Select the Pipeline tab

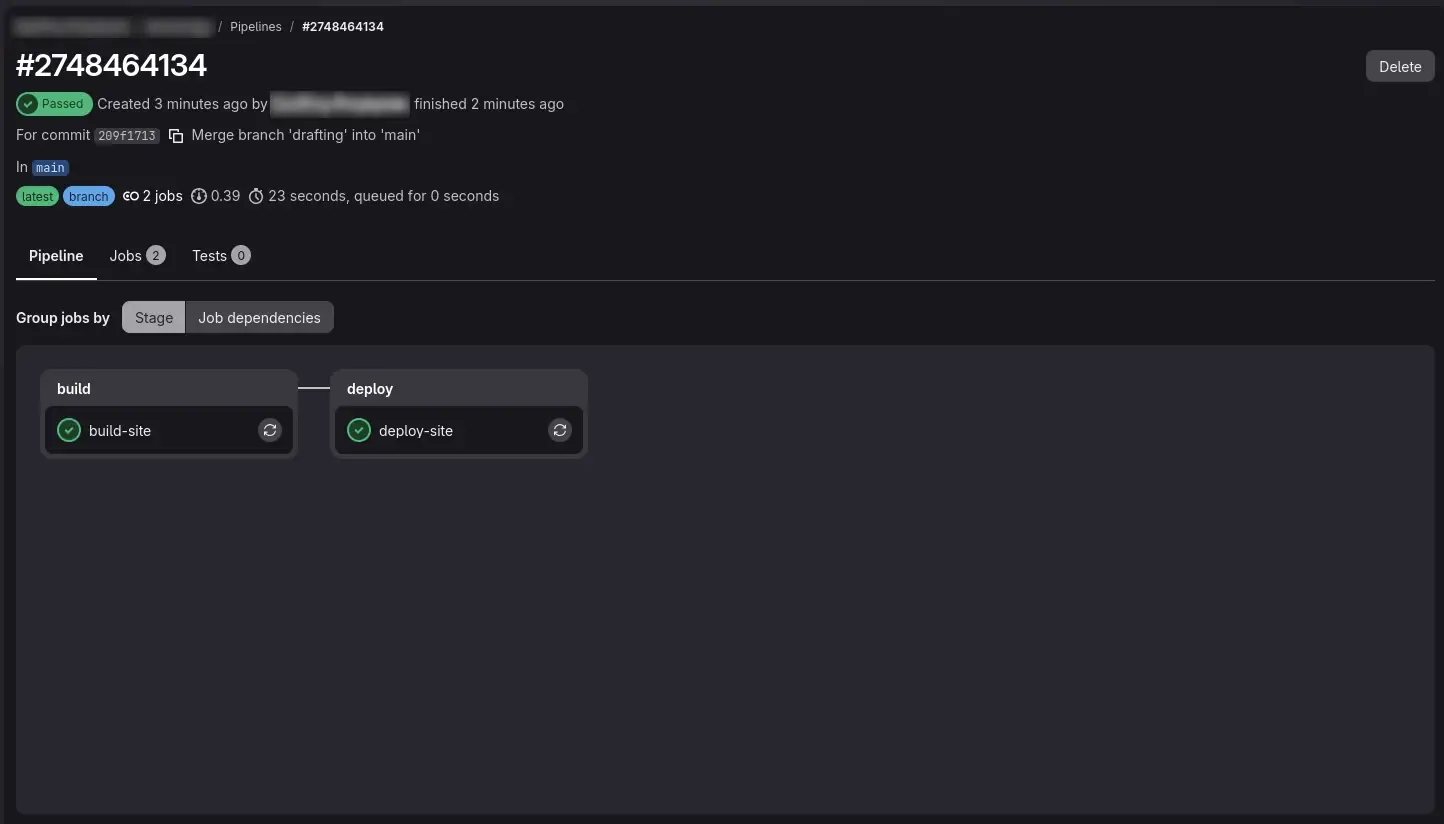(56, 256)
